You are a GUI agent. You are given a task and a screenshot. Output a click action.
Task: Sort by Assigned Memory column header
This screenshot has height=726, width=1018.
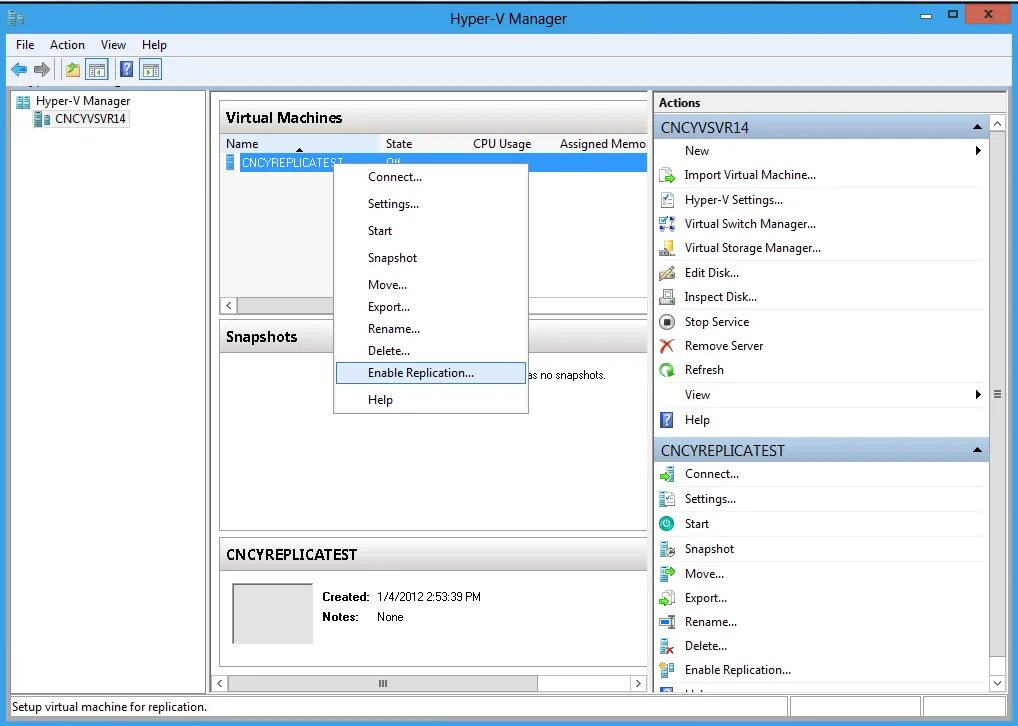coord(601,144)
